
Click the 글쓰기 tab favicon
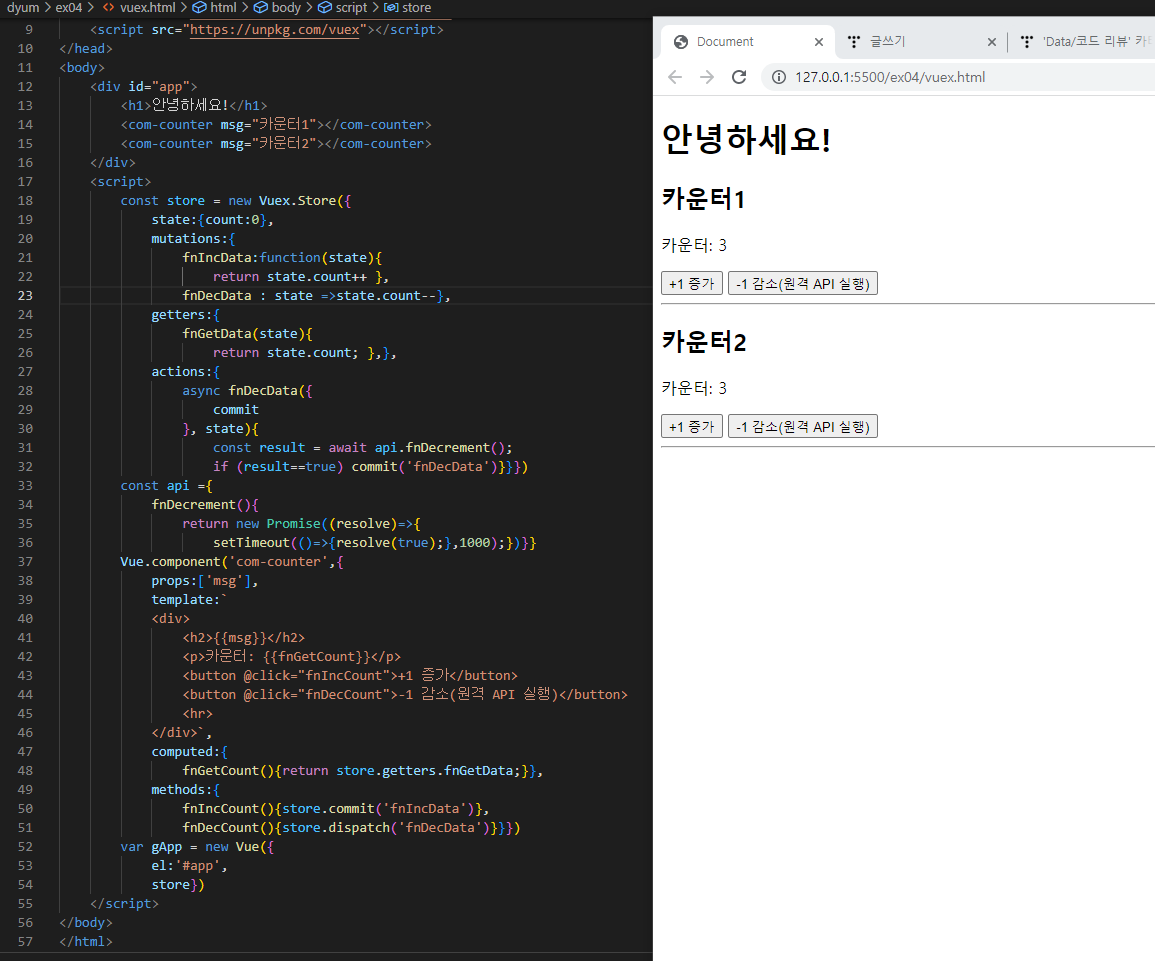(x=854, y=42)
